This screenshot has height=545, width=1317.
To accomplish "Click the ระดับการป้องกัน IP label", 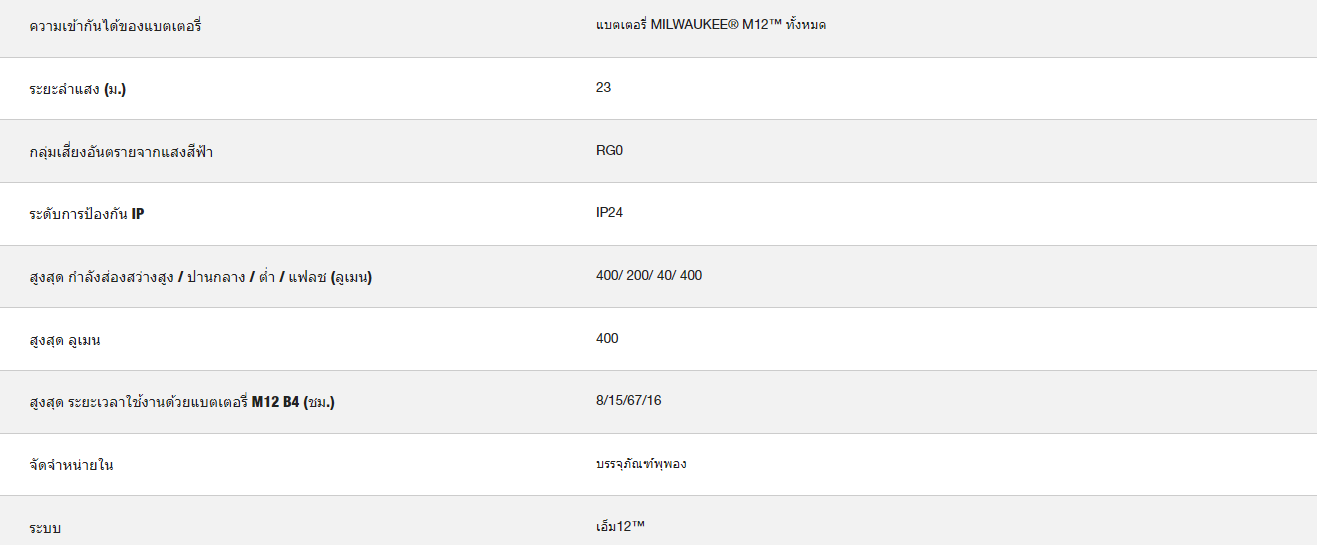I will [x=87, y=214].
